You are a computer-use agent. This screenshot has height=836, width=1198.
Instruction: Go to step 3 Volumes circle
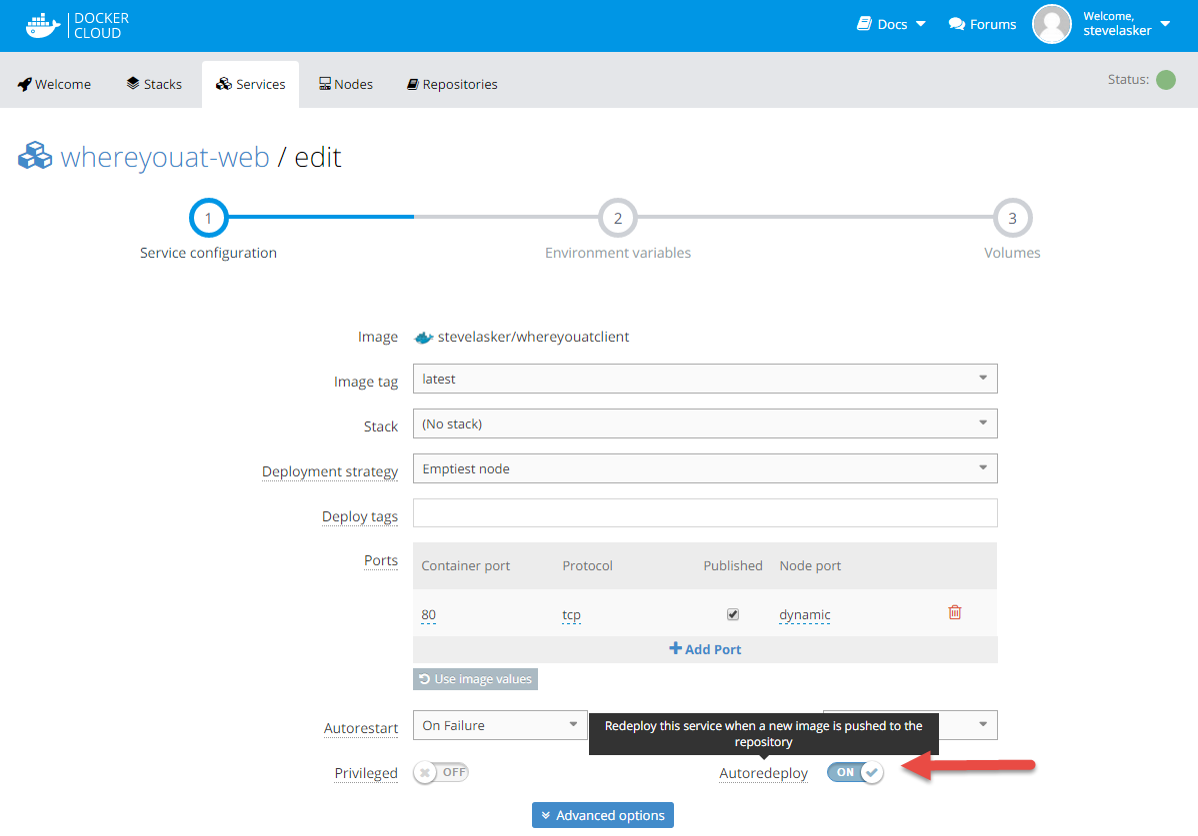(1012, 218)
